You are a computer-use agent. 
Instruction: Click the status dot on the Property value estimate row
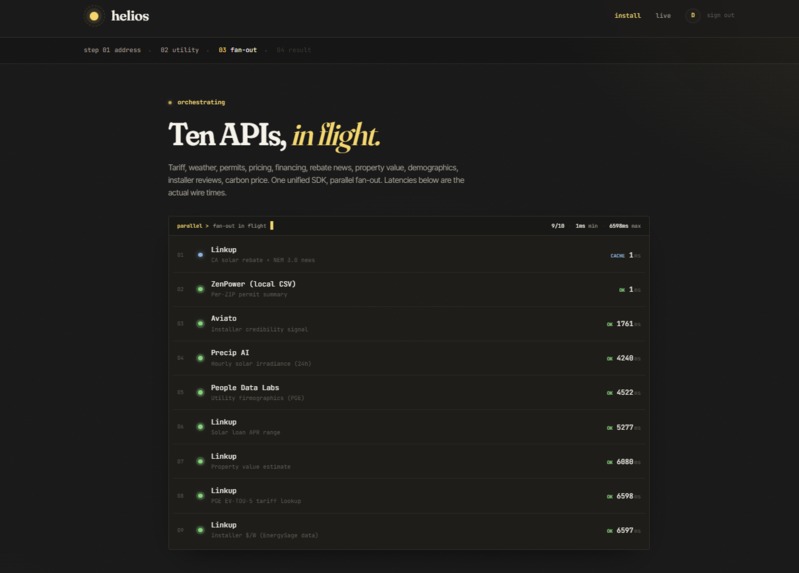pos(200,461)
